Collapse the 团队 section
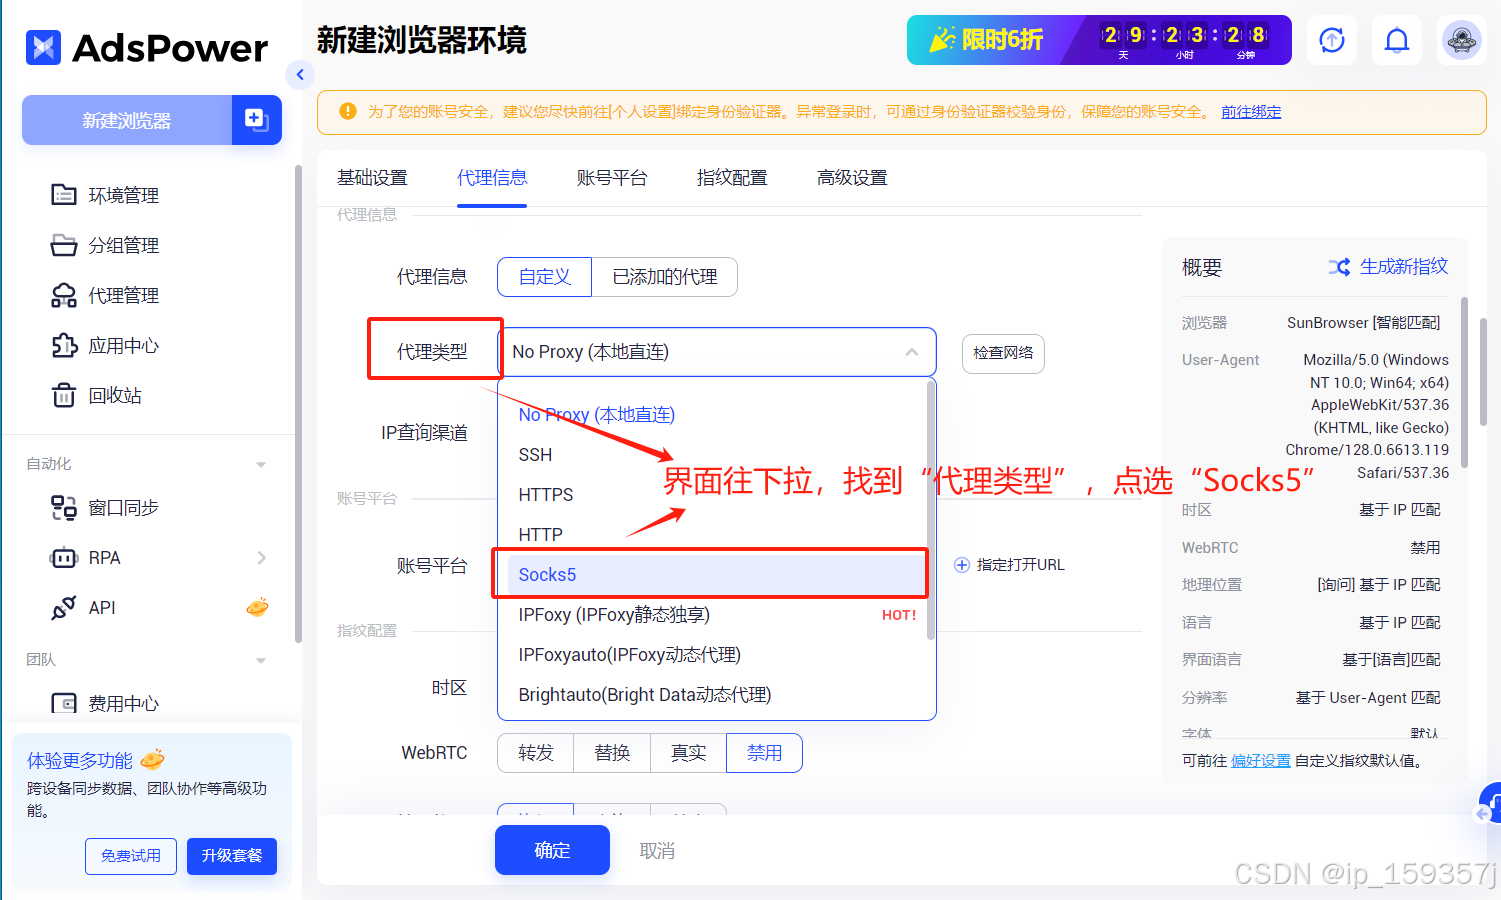This screenshot has height=900, width=1501. point(261,660)
